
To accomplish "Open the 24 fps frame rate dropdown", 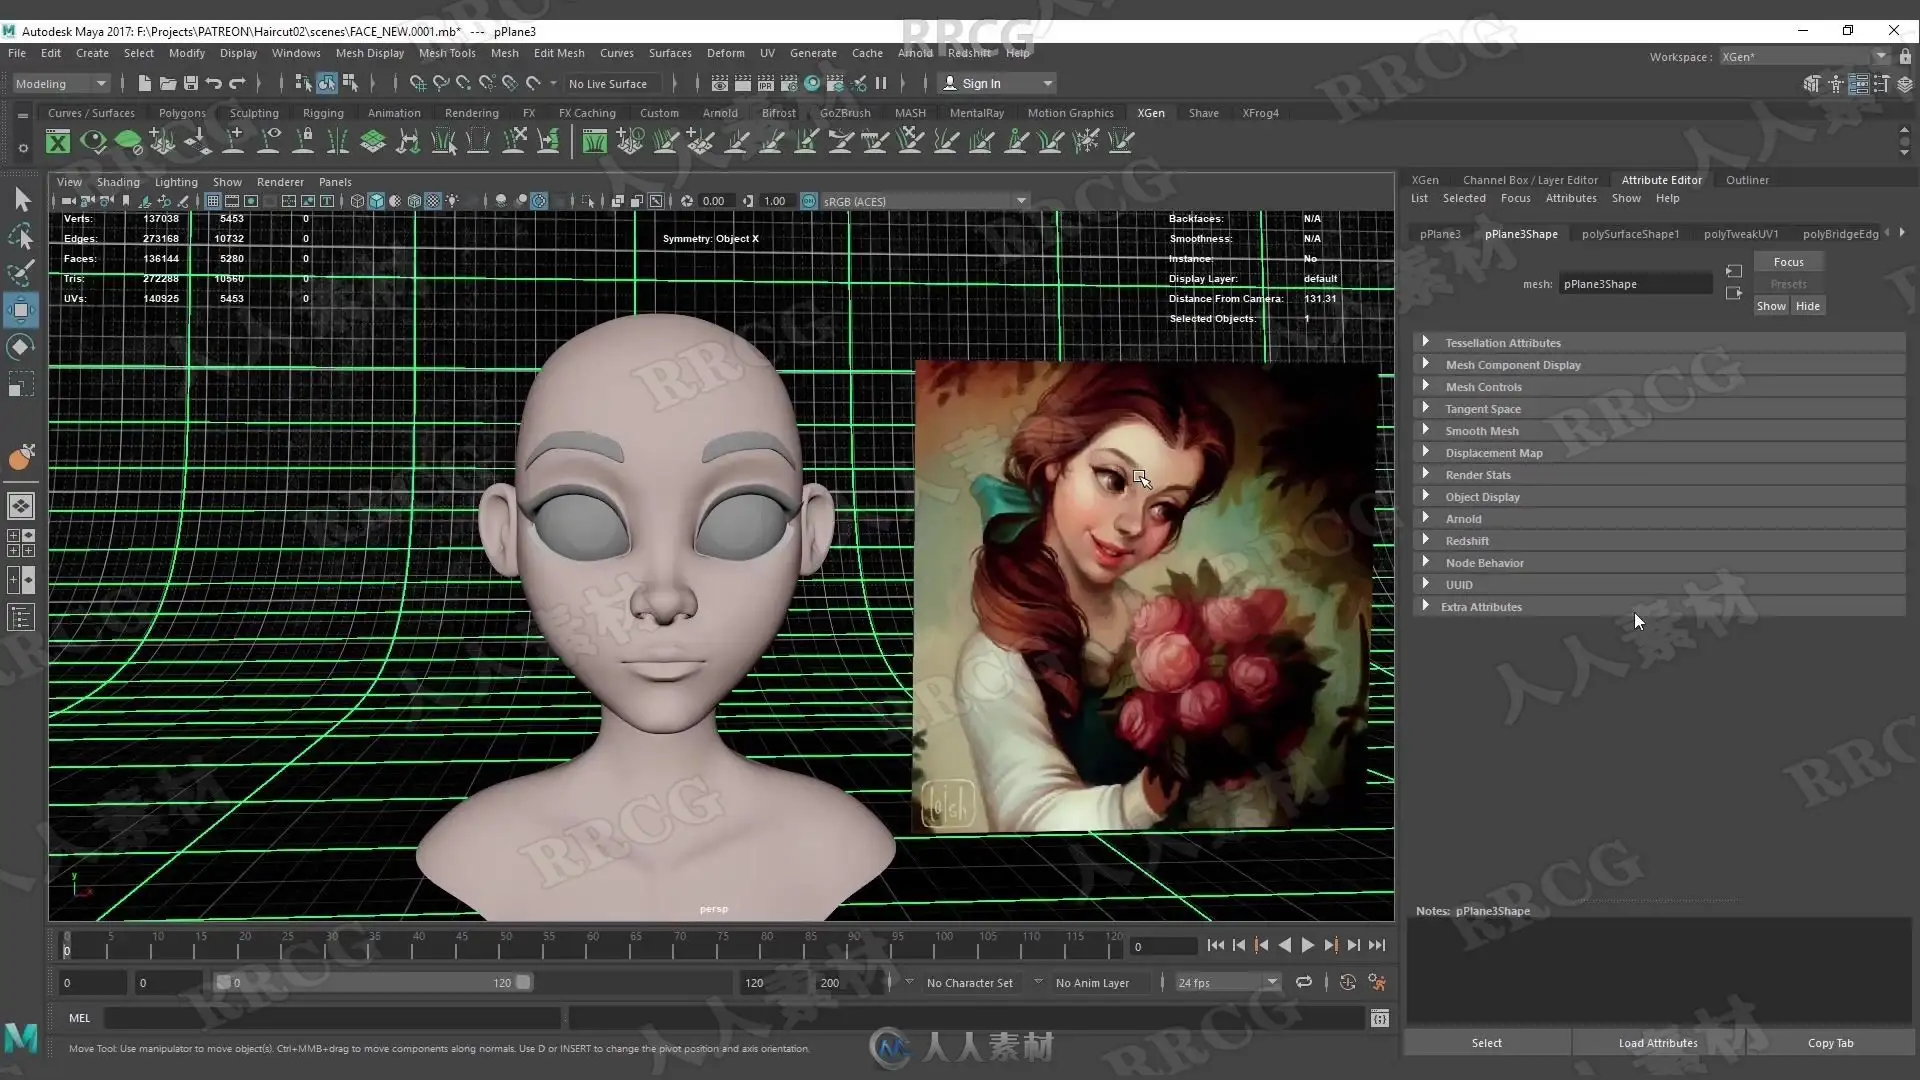I will [1227, 982].
